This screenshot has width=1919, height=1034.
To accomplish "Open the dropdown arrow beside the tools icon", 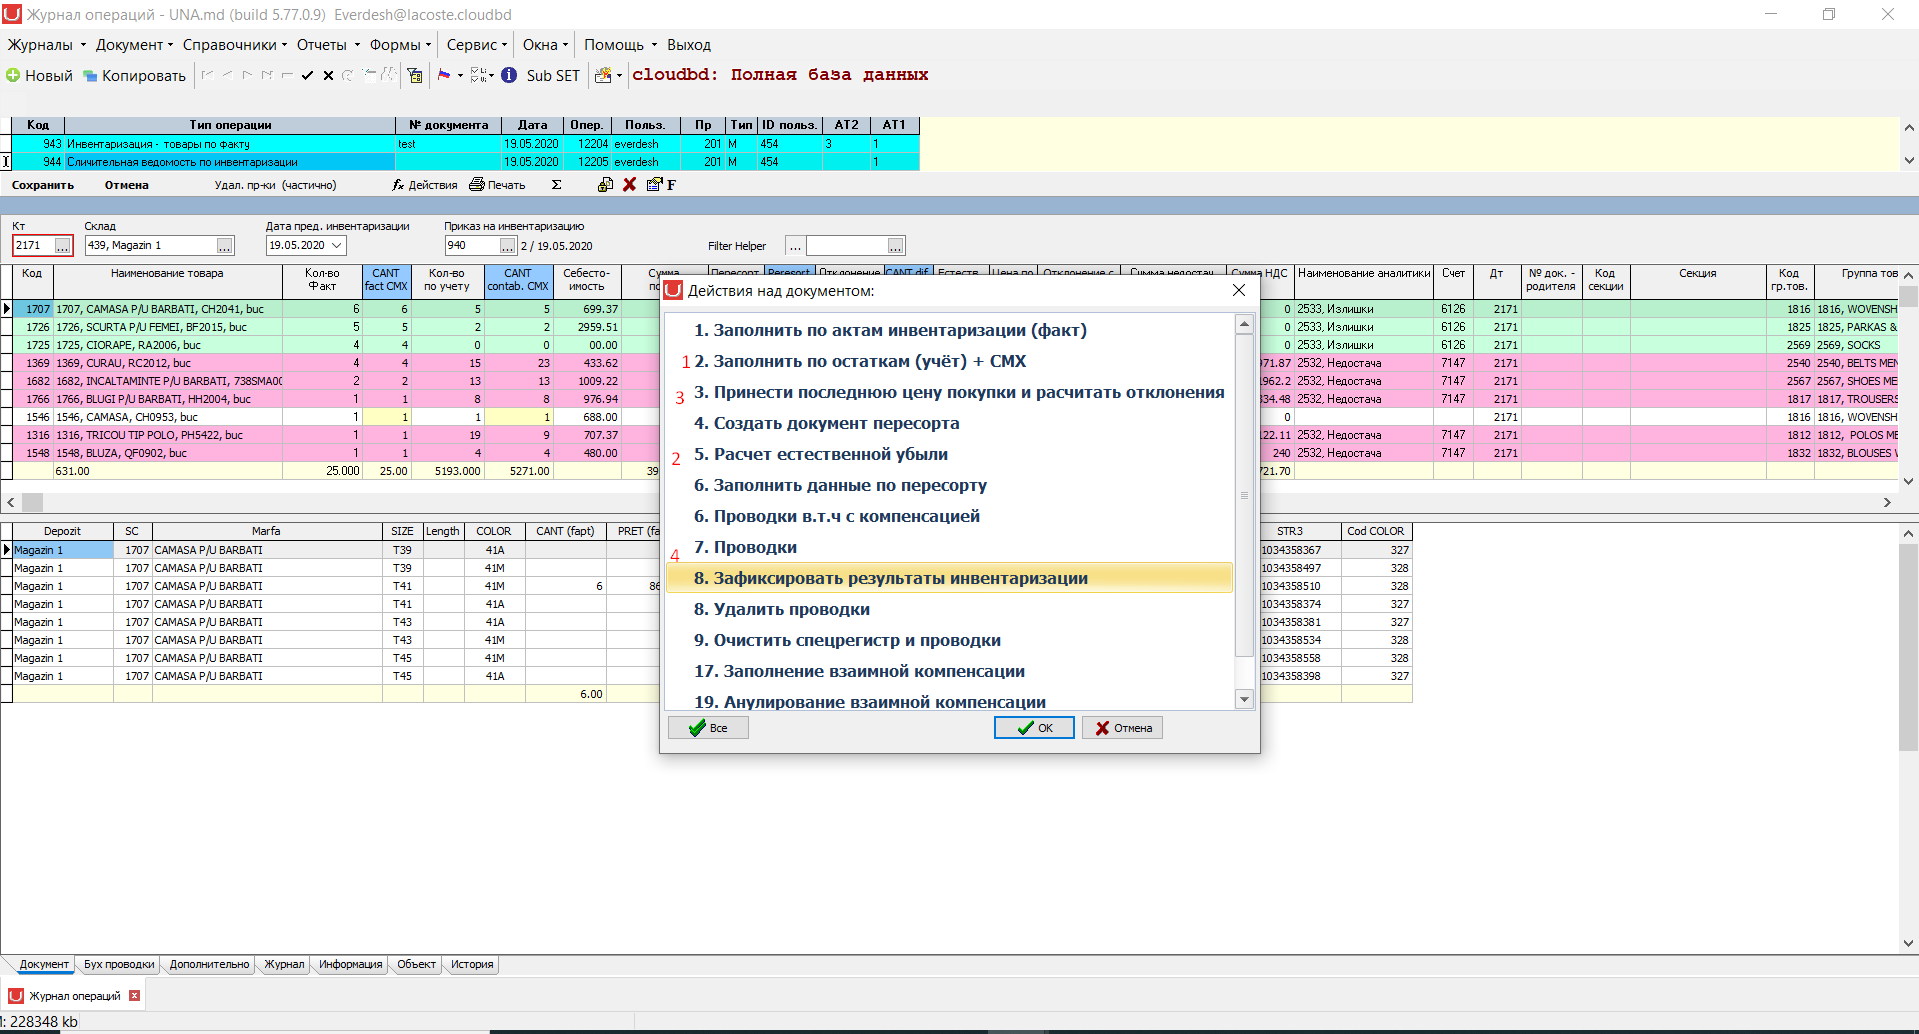I will click(x=619, y=75).
